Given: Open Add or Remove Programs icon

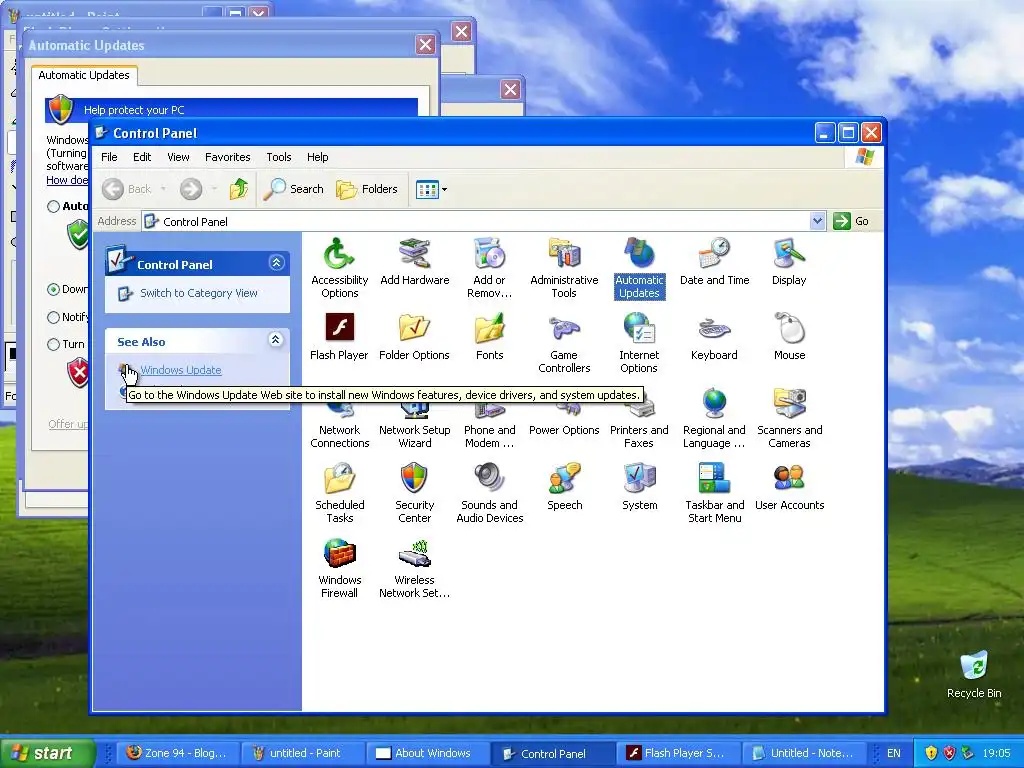Looking at the screenshot, I should (489, 254).
